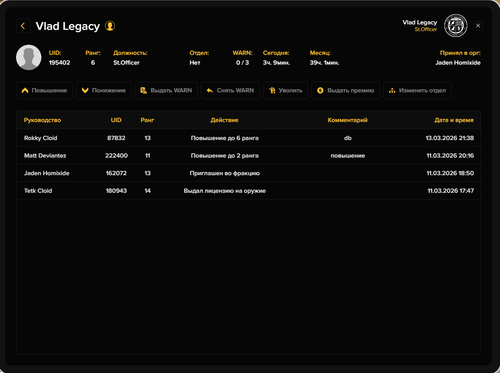Image resolution: width=500 pixels, height=373 pixels.
Task: Click the undo arrow icon on Снять WARN
Action: point(210,90)
